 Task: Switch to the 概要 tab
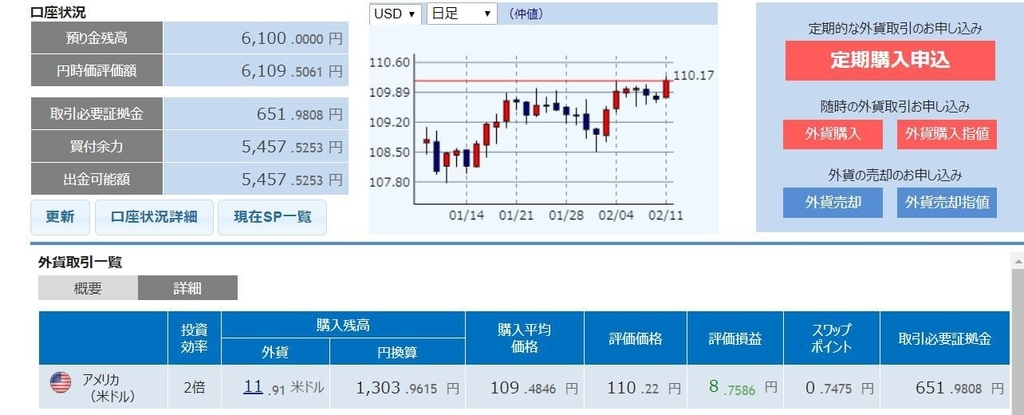pos(88,288)
